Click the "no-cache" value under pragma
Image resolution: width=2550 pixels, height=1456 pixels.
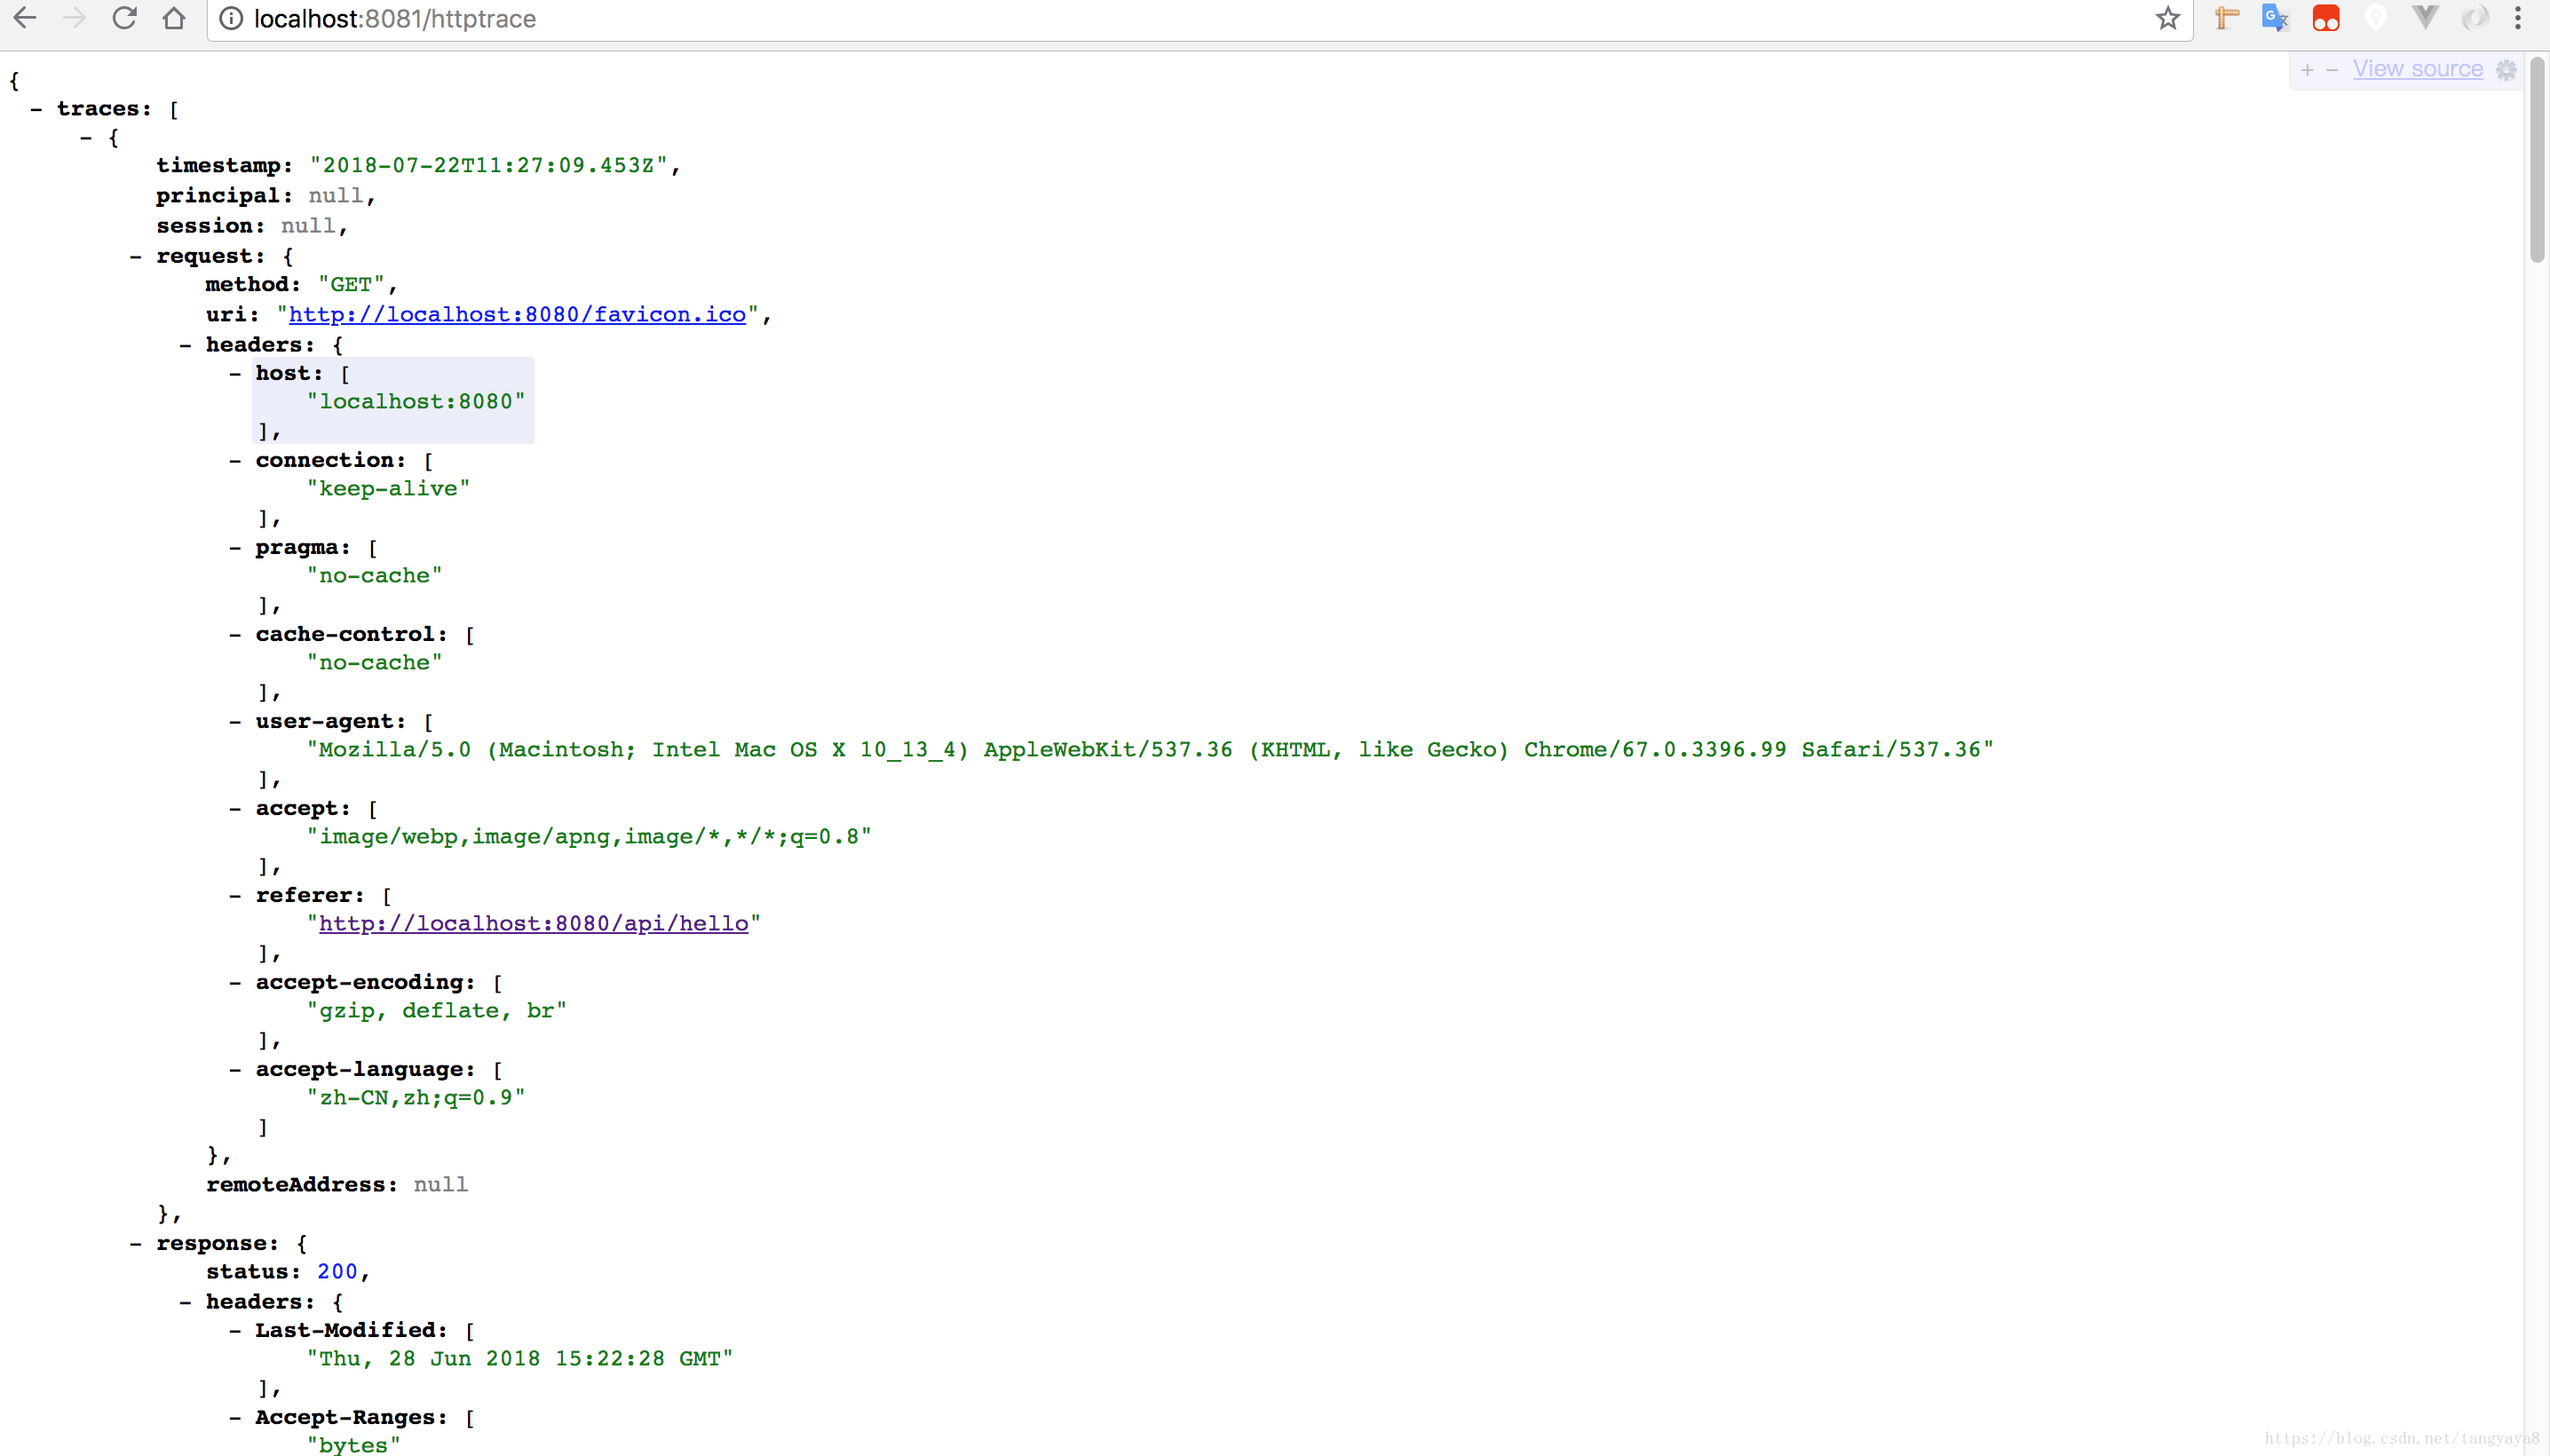point(374,575)
